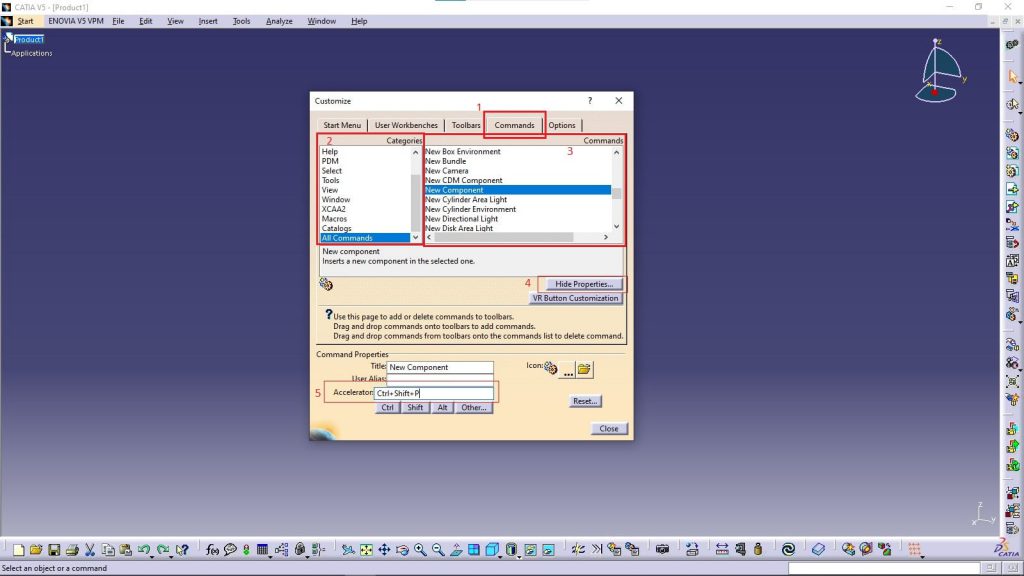Image resolution: width=1024 pixels, height=576 pixels.
Task: Select the Commands tab in Customize
Action: click(x=514, y=125)
